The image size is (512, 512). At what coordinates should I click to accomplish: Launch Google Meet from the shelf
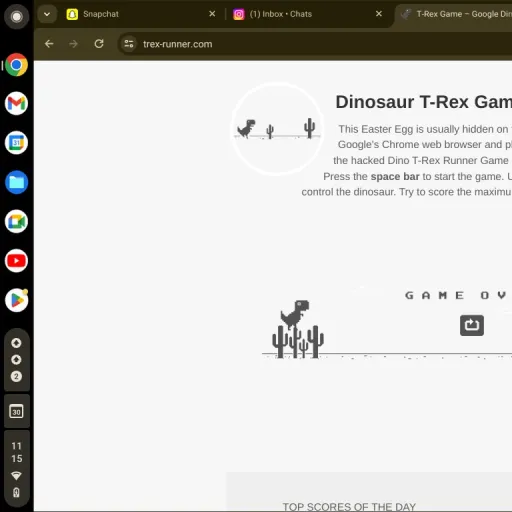point(16,222)
